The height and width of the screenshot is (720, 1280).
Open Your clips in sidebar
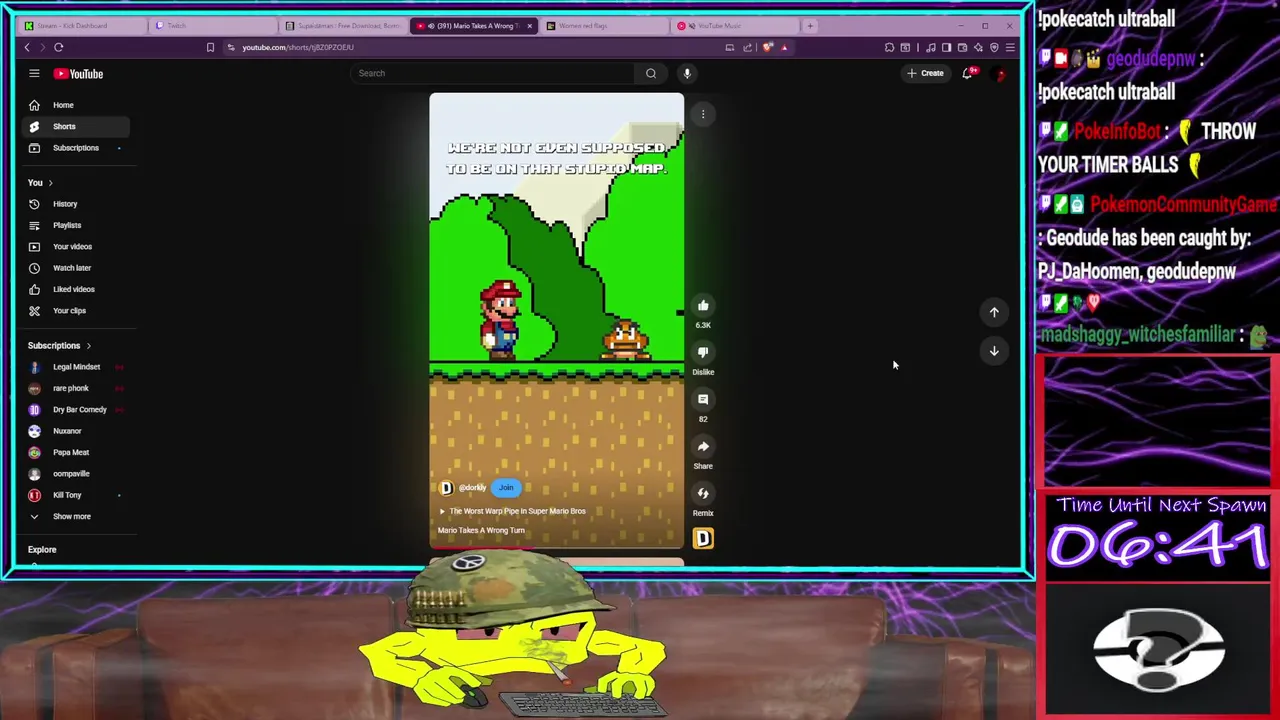pyautogui.click(x=75, y=311)
